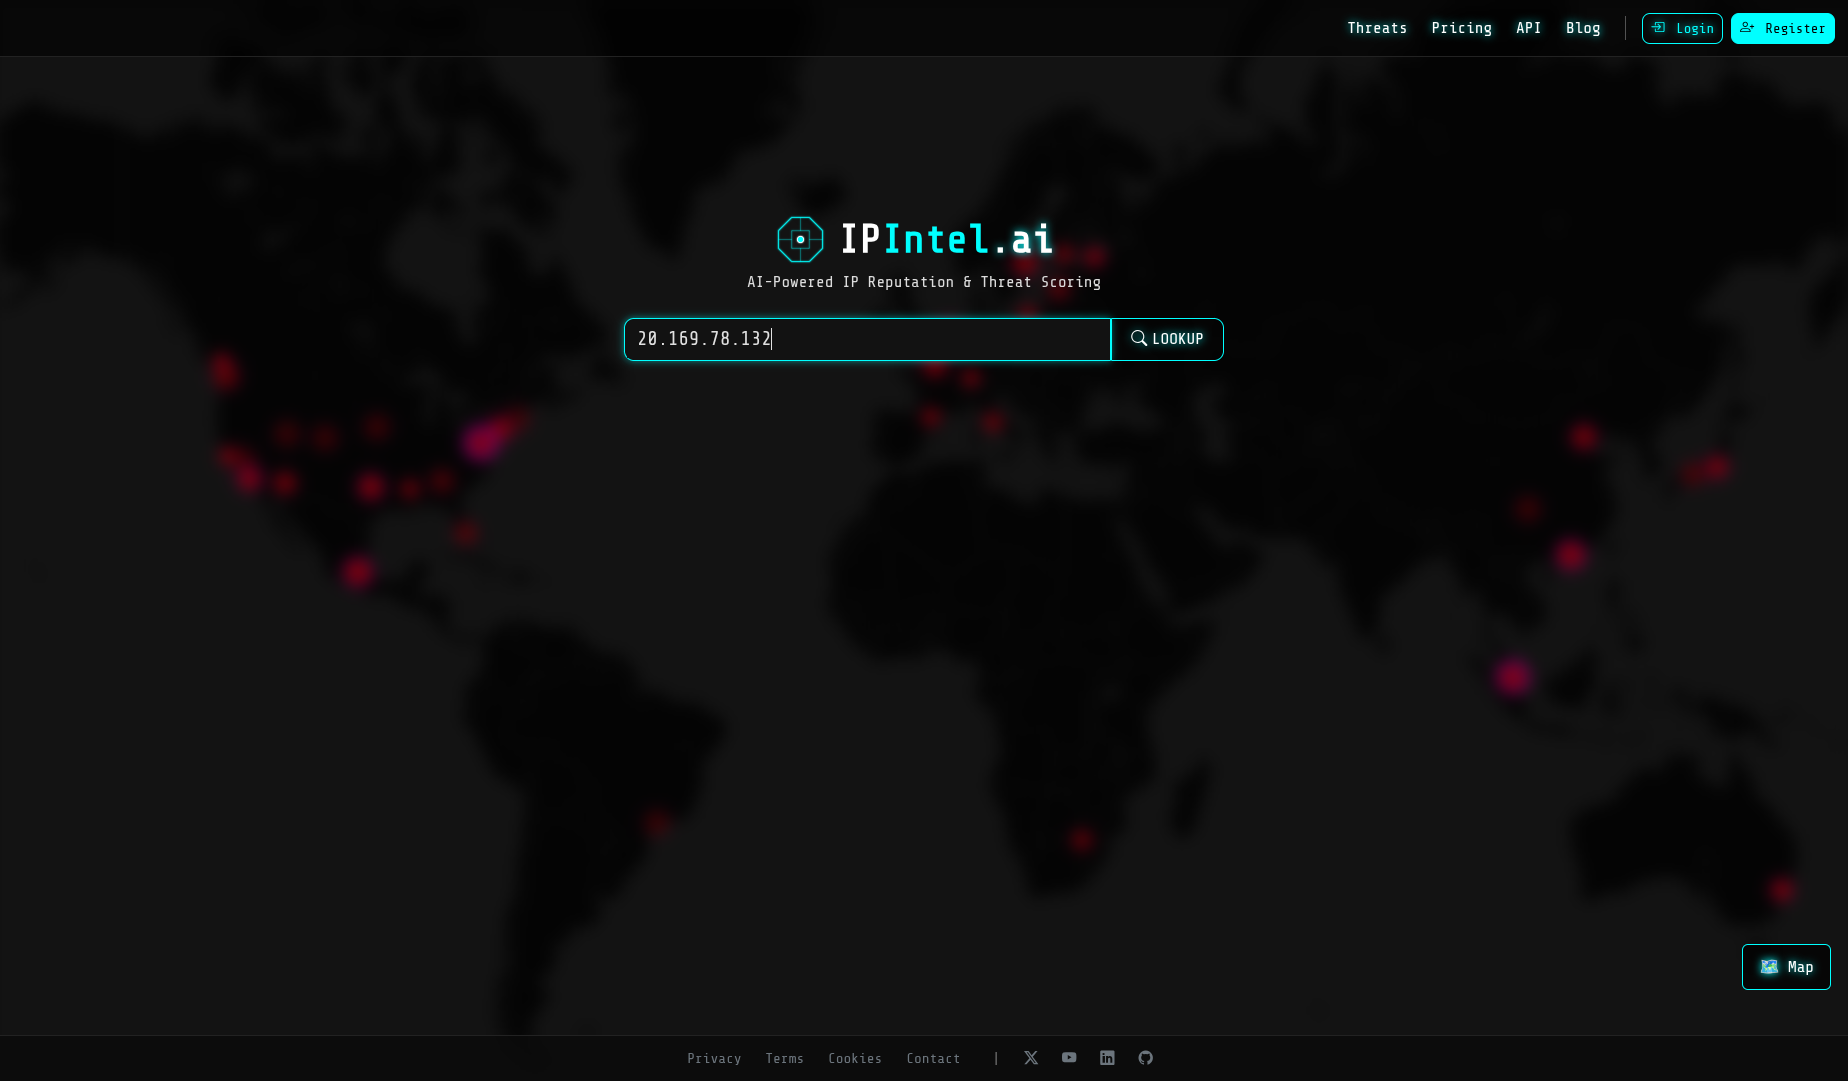Open the Privacy policy link
1848x1081 pixels.
715,1058
